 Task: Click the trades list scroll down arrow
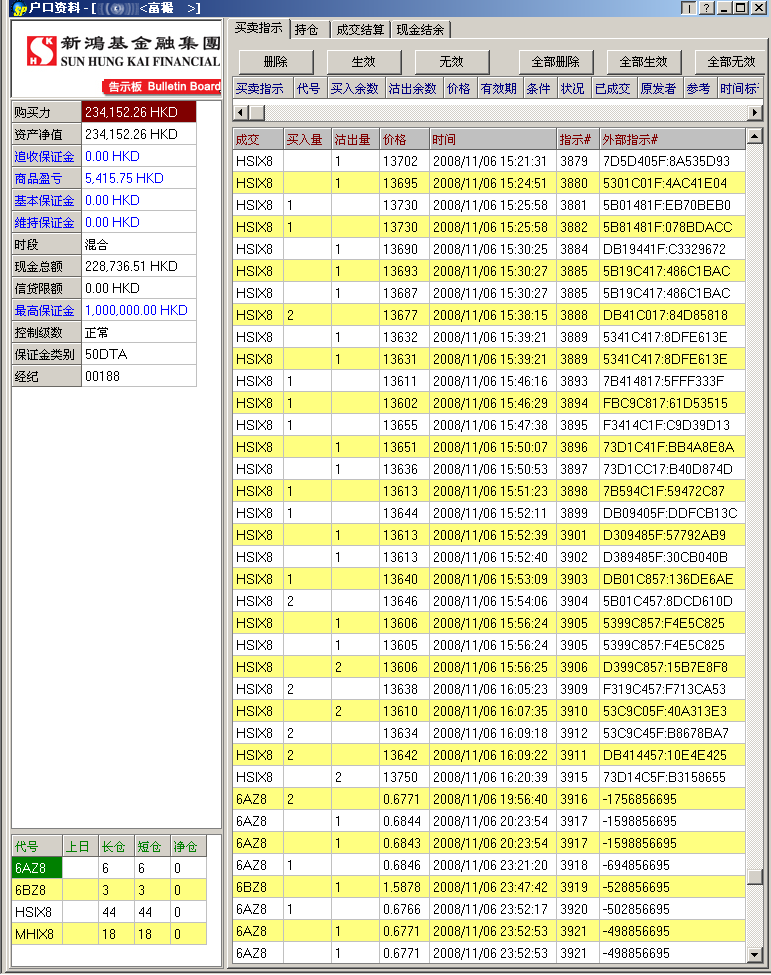(x=755, y=954)
